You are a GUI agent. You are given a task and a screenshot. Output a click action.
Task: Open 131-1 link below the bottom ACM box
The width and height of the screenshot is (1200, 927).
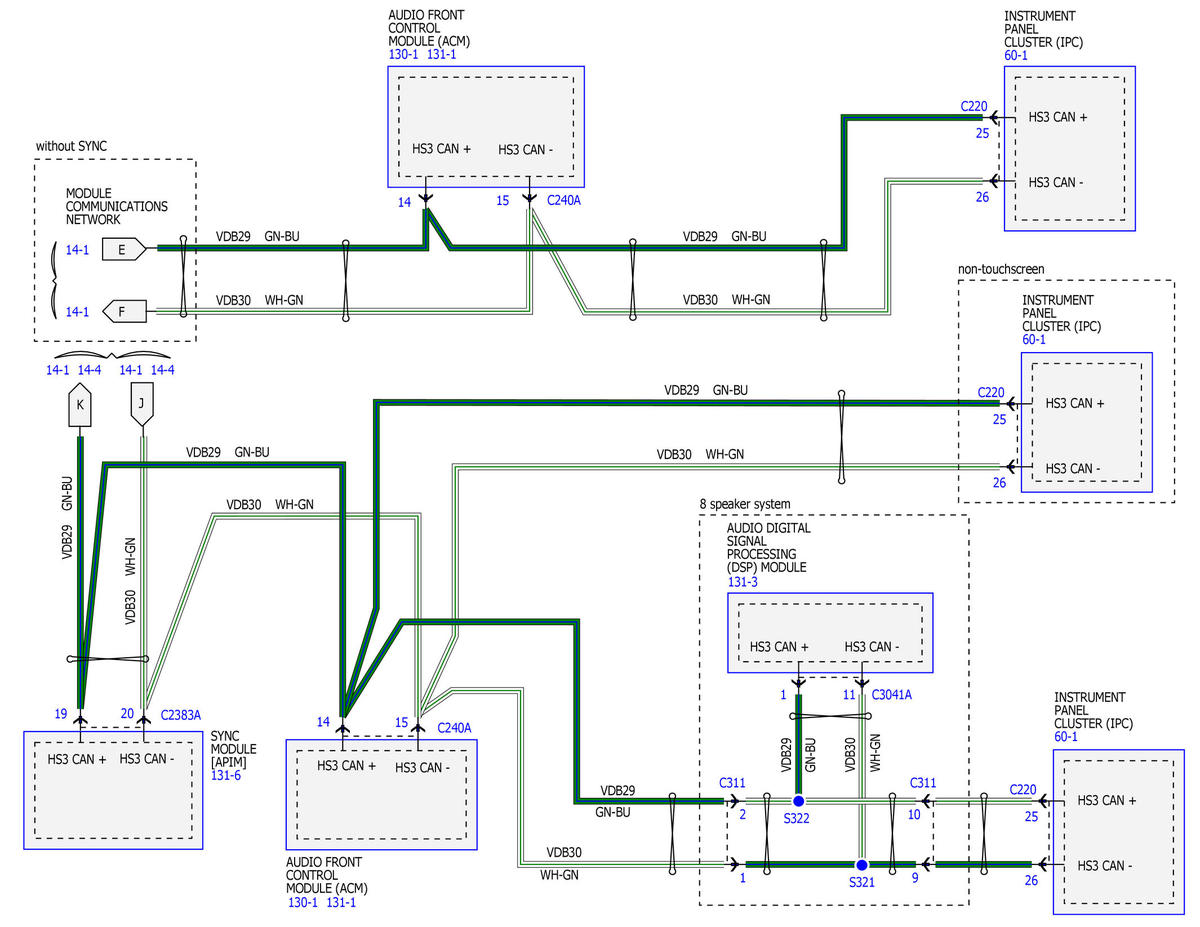coord(341,902)
